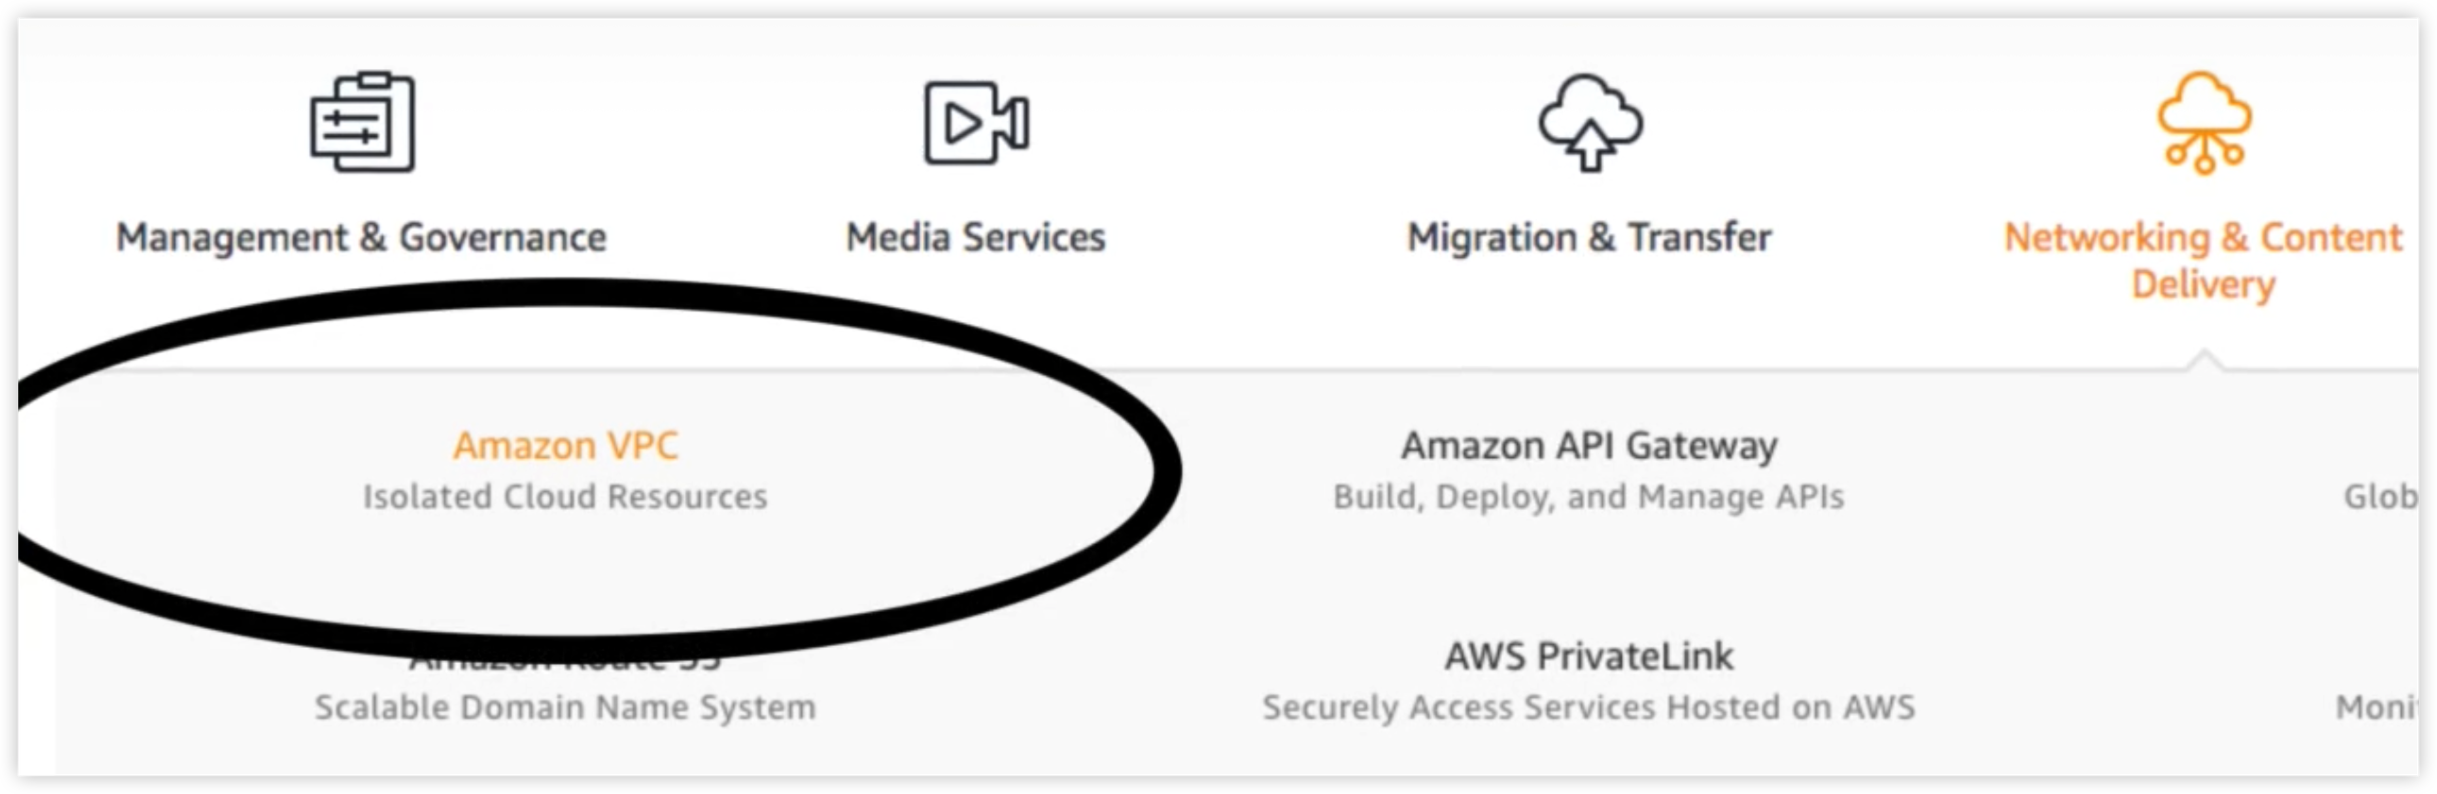Select the Migration & Transfer category
Image resolution: width=2437 pixels, height=794 pixels.
pos(1589,238)
